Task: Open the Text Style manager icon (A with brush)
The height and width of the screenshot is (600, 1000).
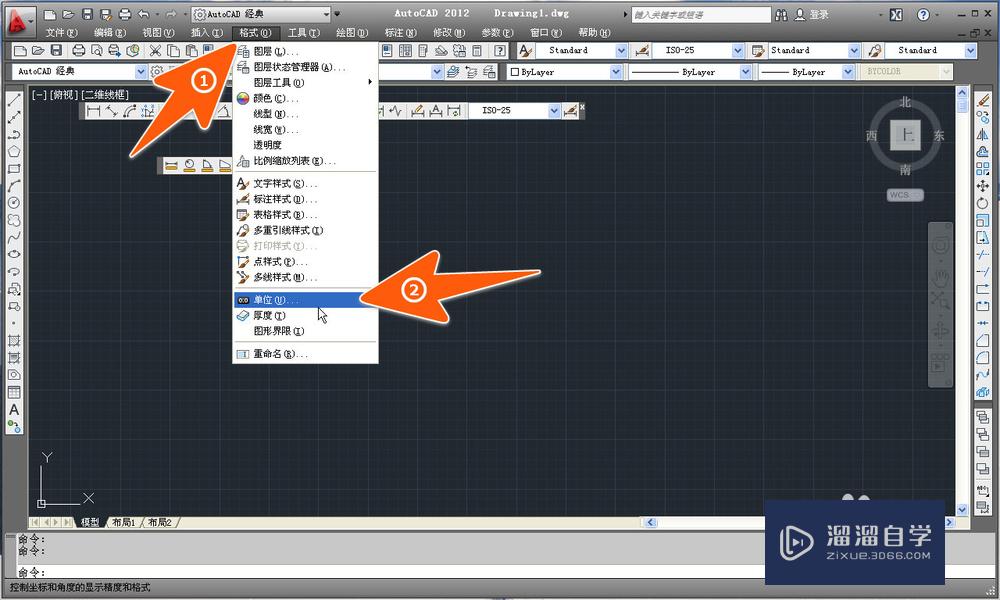Action: [x=525, y=50]
